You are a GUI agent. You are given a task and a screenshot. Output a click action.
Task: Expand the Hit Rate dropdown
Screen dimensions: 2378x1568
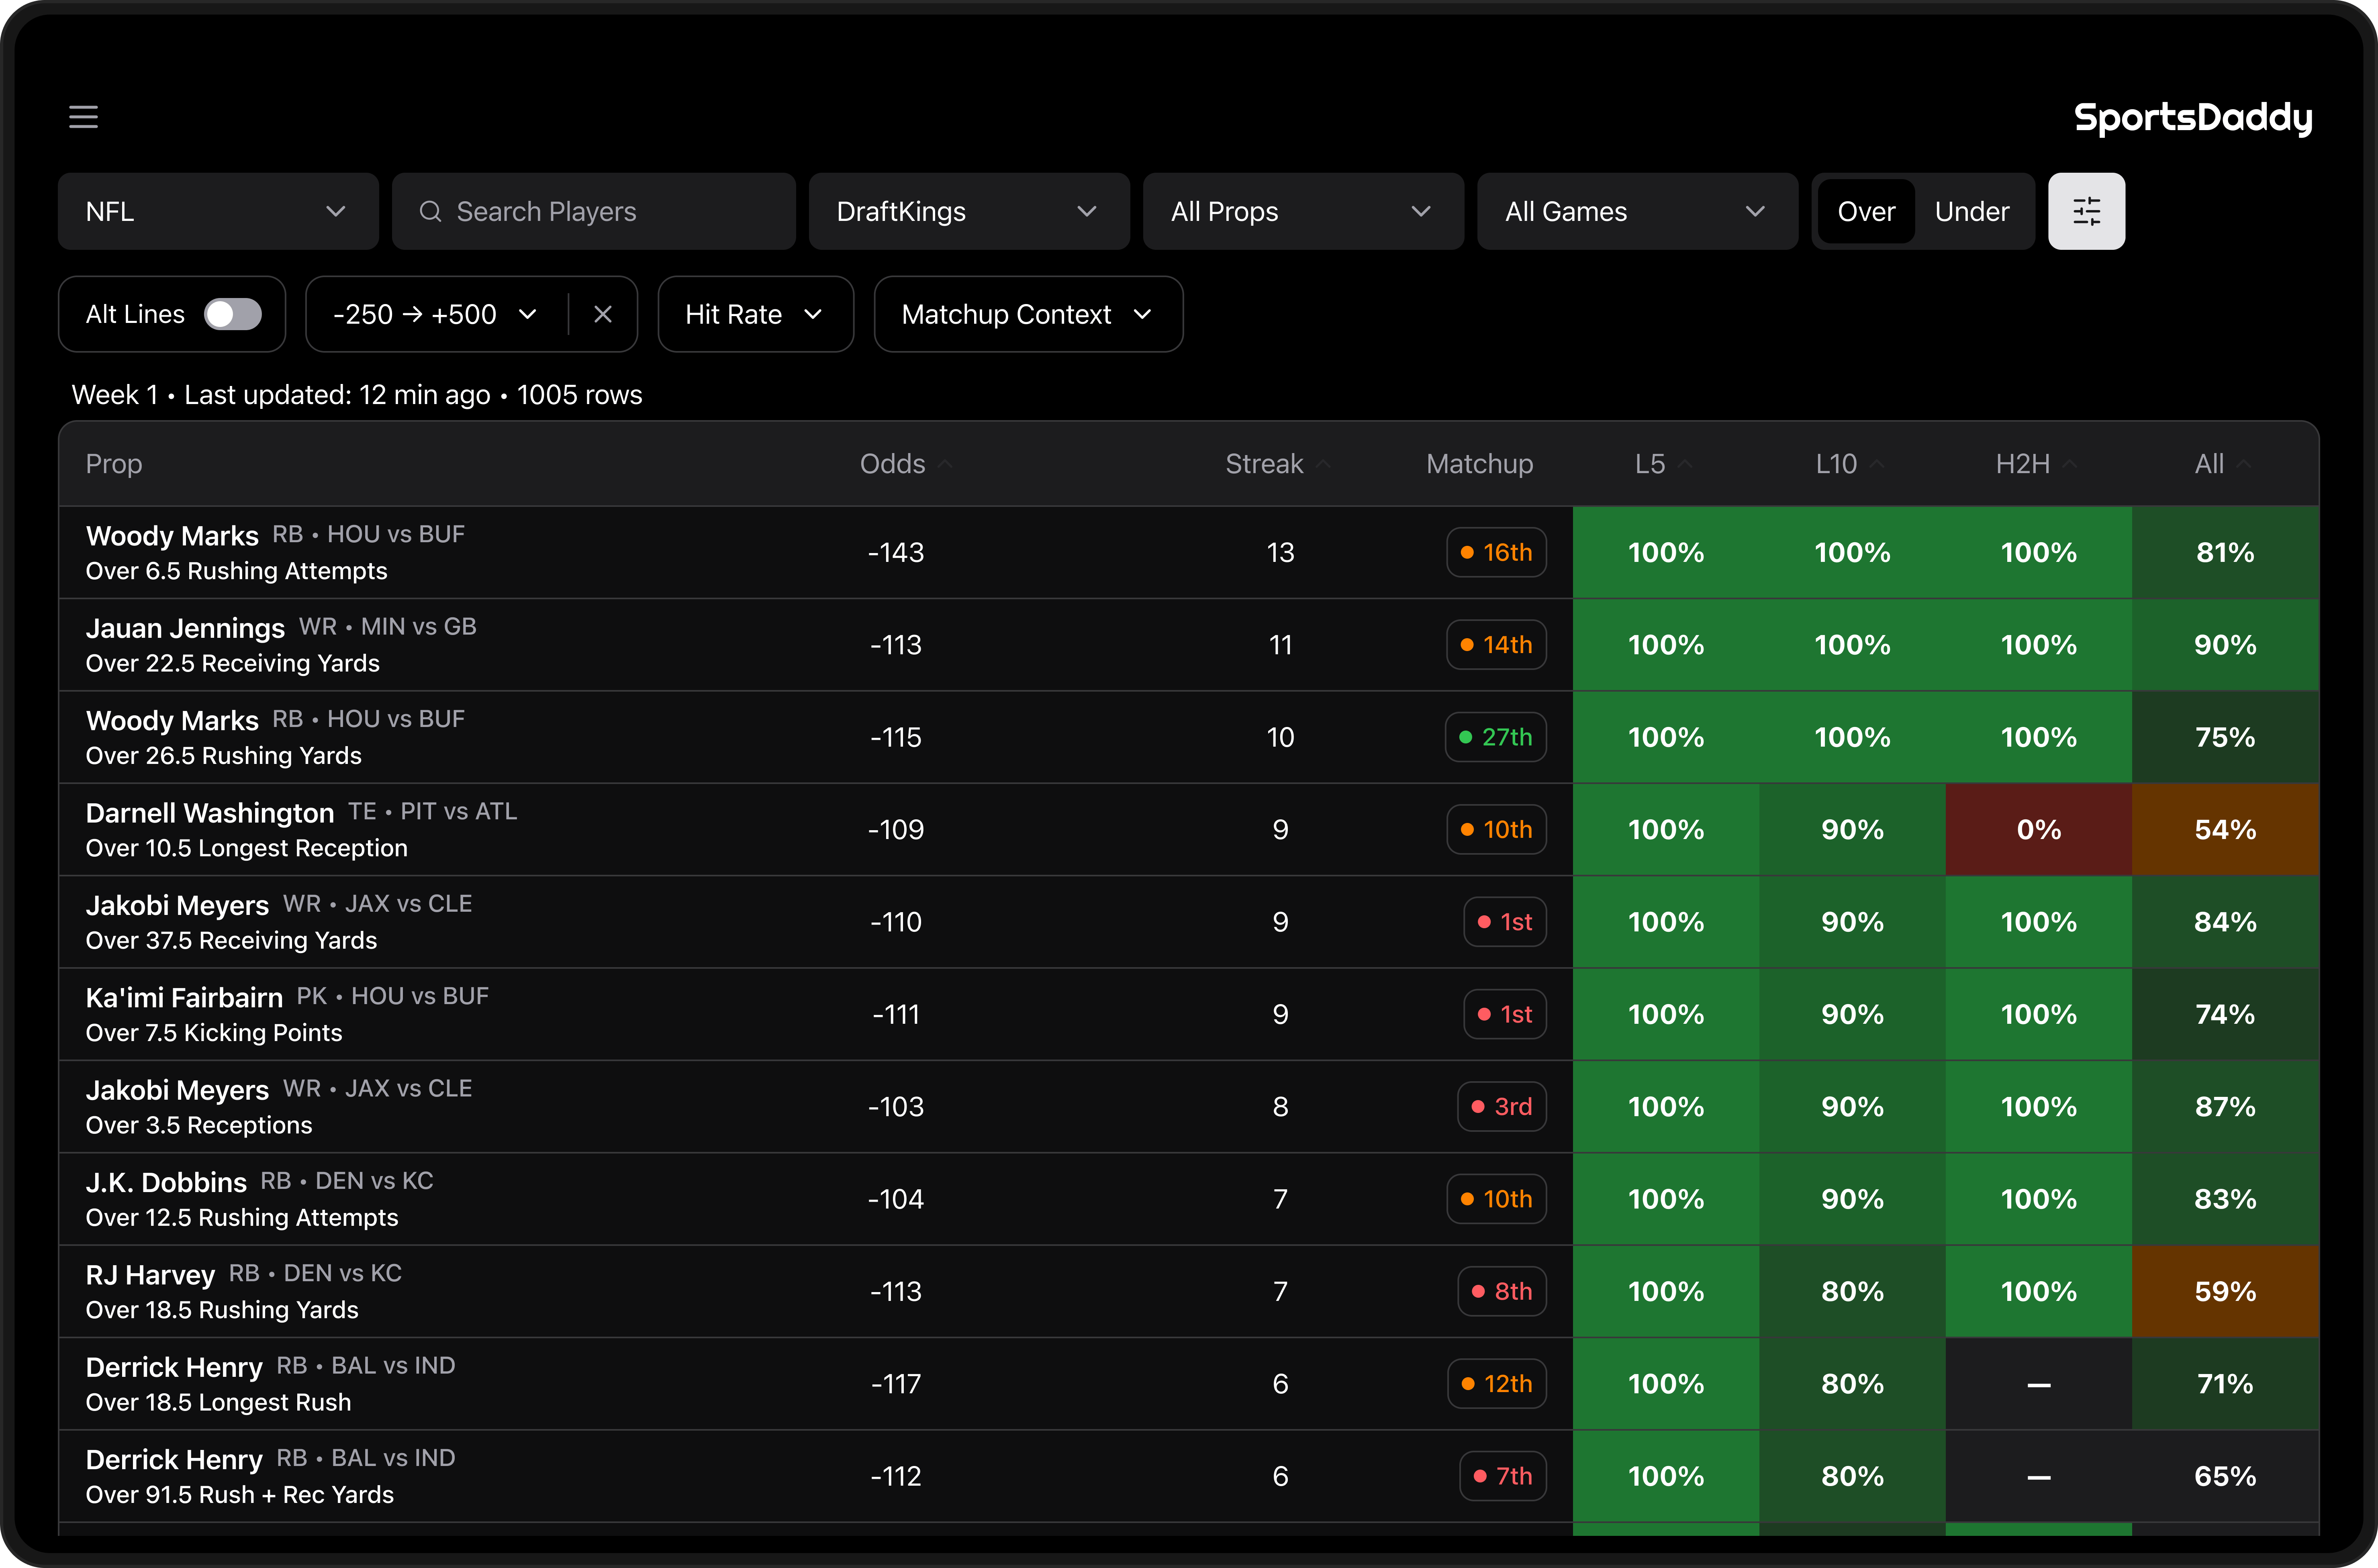(755, 314)
